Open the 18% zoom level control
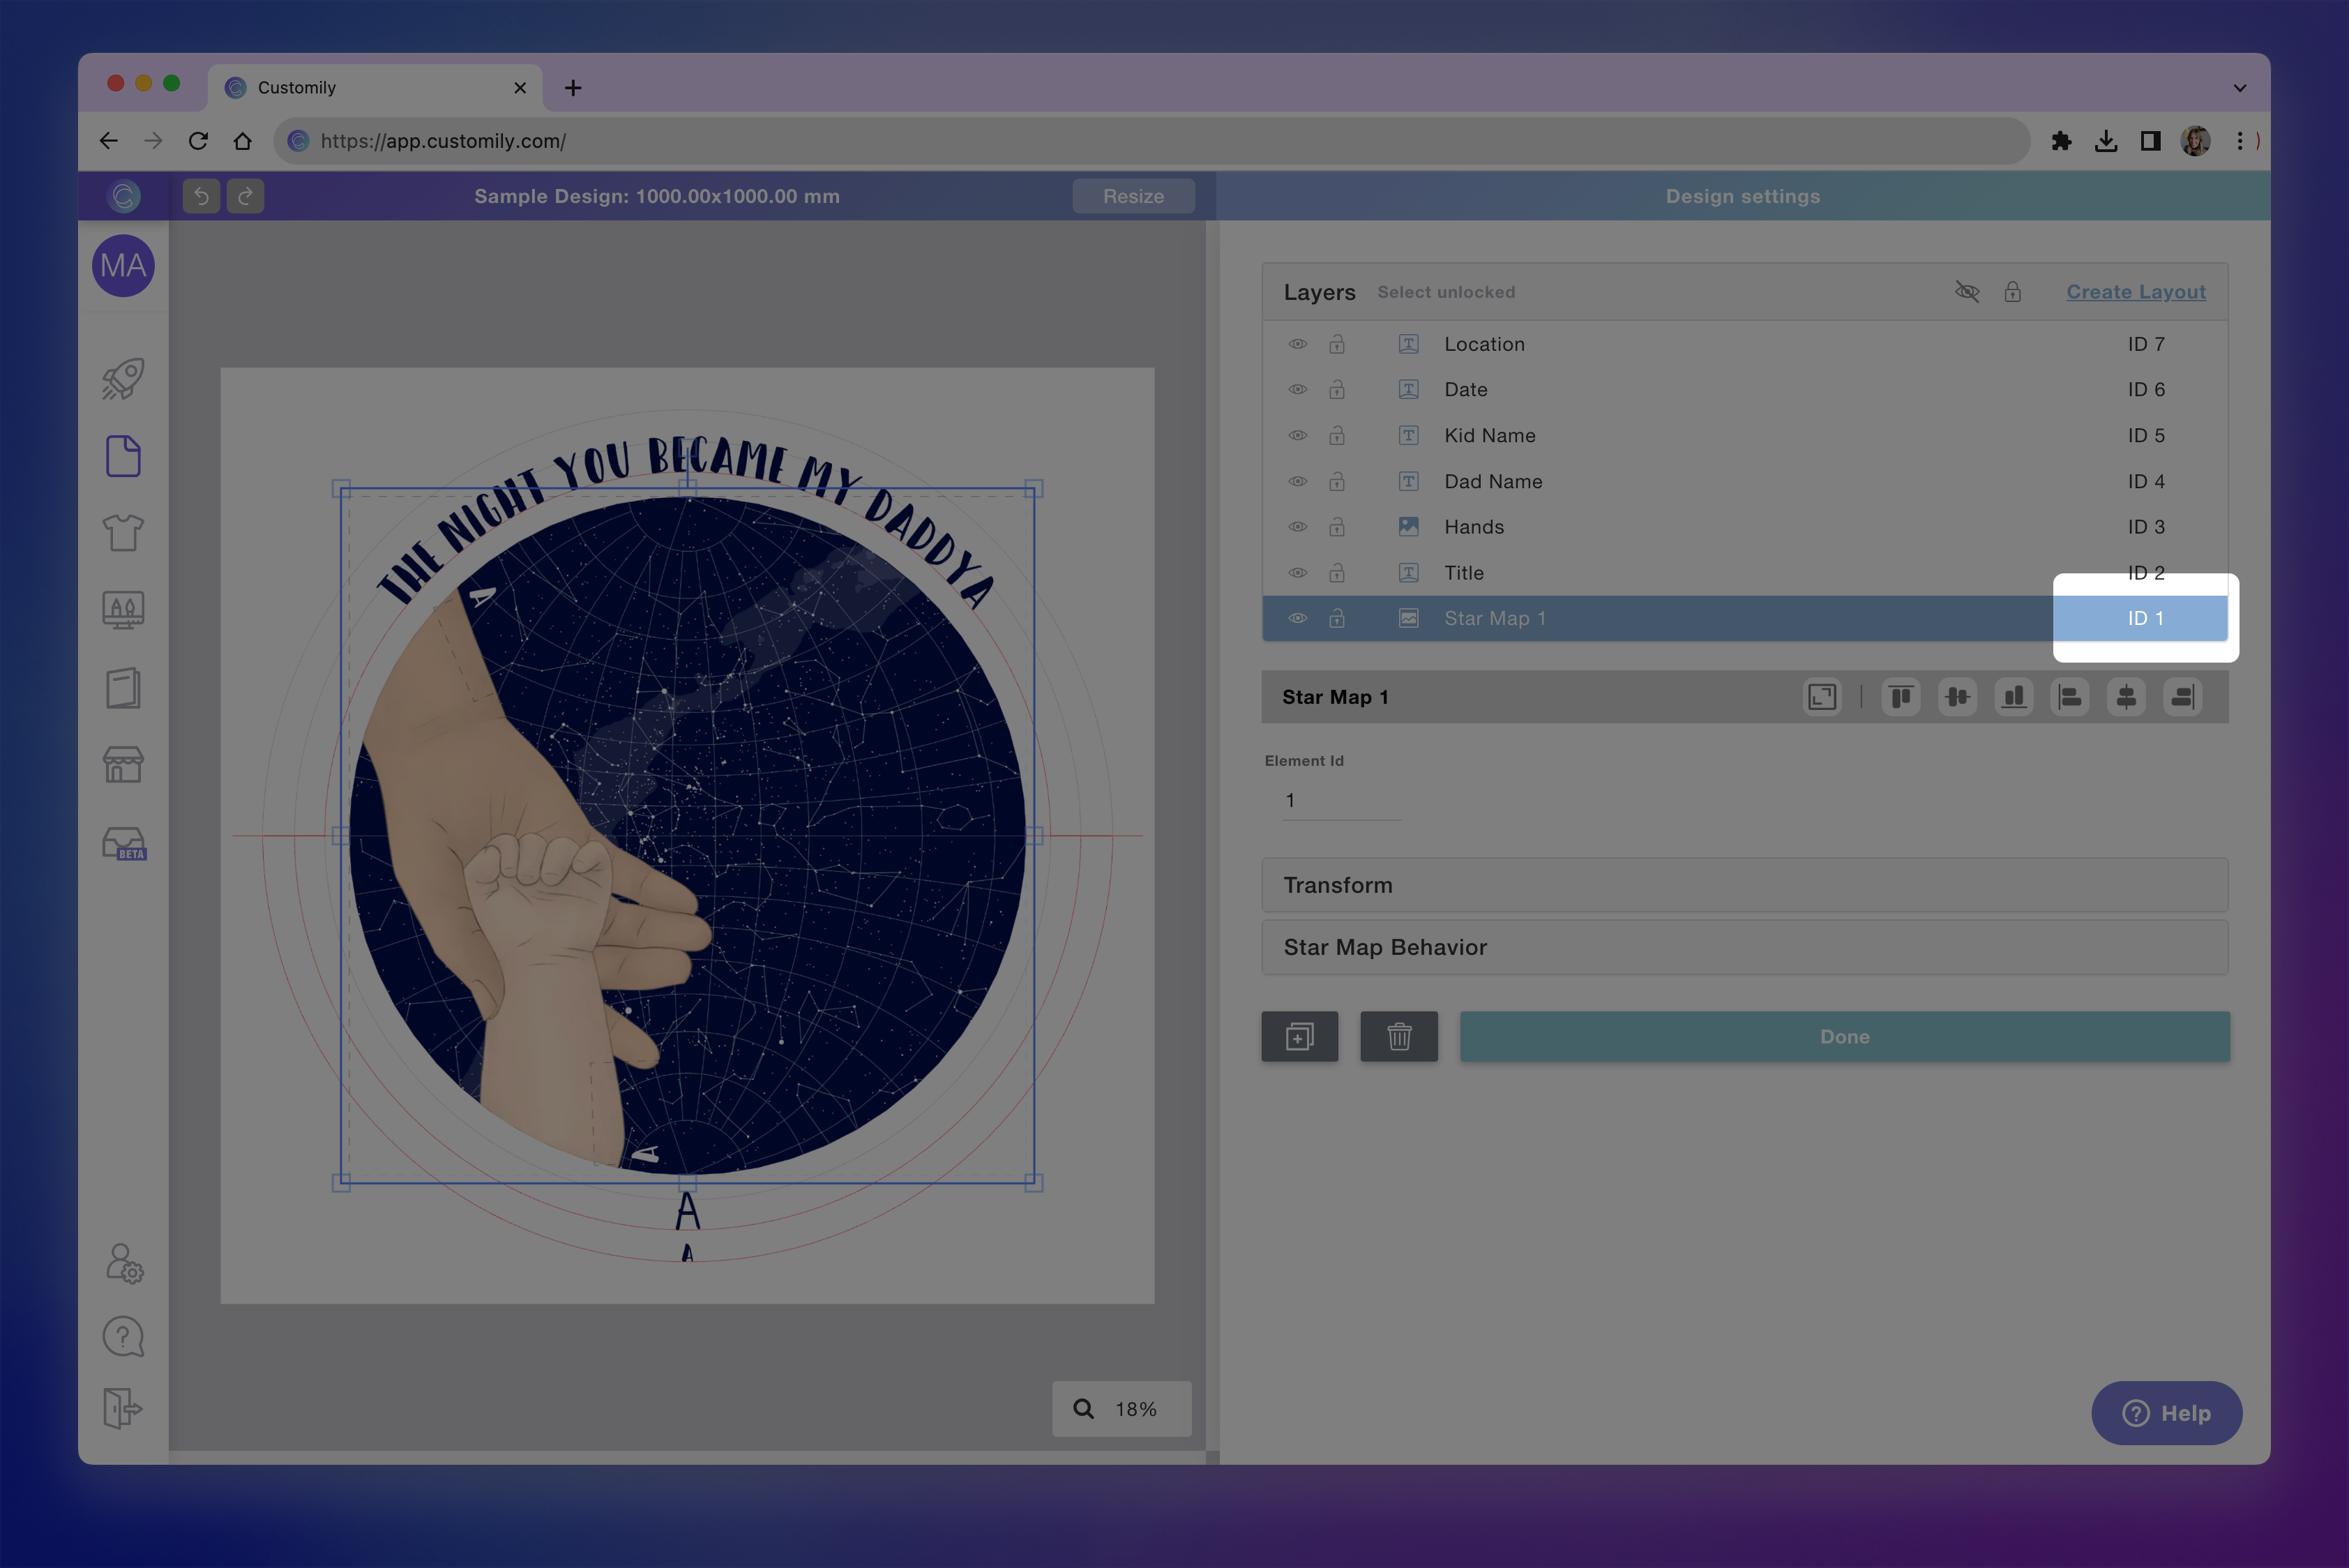The image size is (2349, 1568). click(1121, 1409)
